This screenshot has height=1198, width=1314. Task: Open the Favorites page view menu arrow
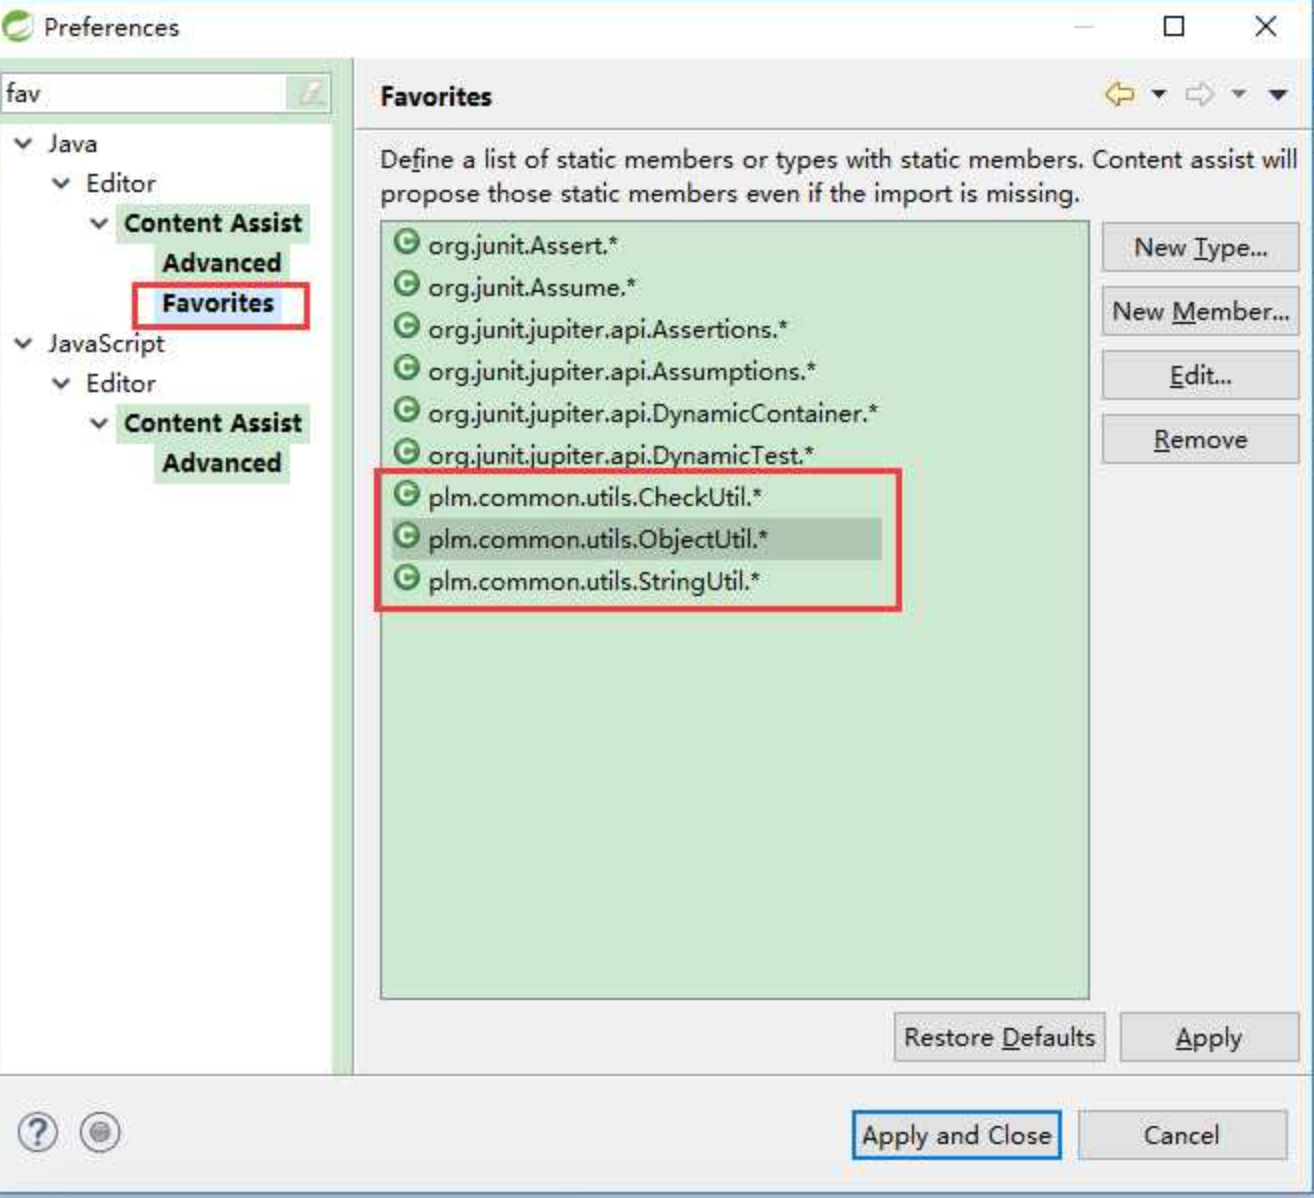click(x=1278, y=95)
